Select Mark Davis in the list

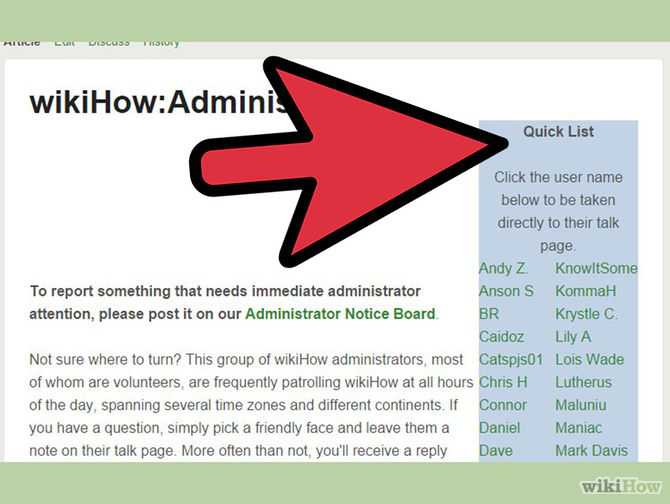(x=591, y=451)
